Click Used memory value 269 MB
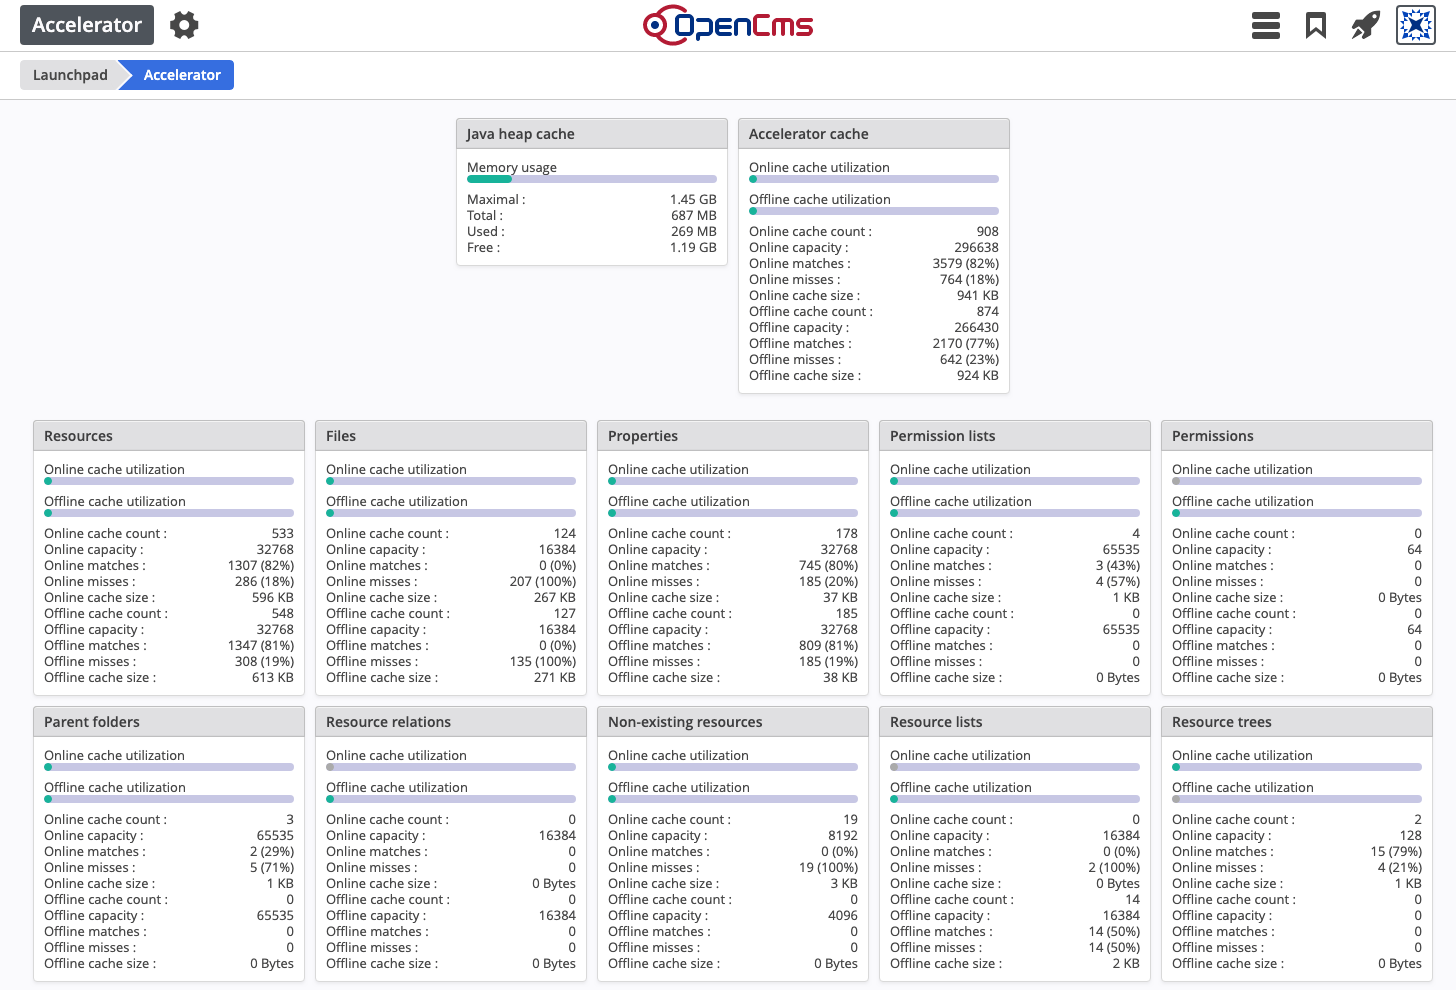This screenshot has width=1456, height=990. [694, 231]
